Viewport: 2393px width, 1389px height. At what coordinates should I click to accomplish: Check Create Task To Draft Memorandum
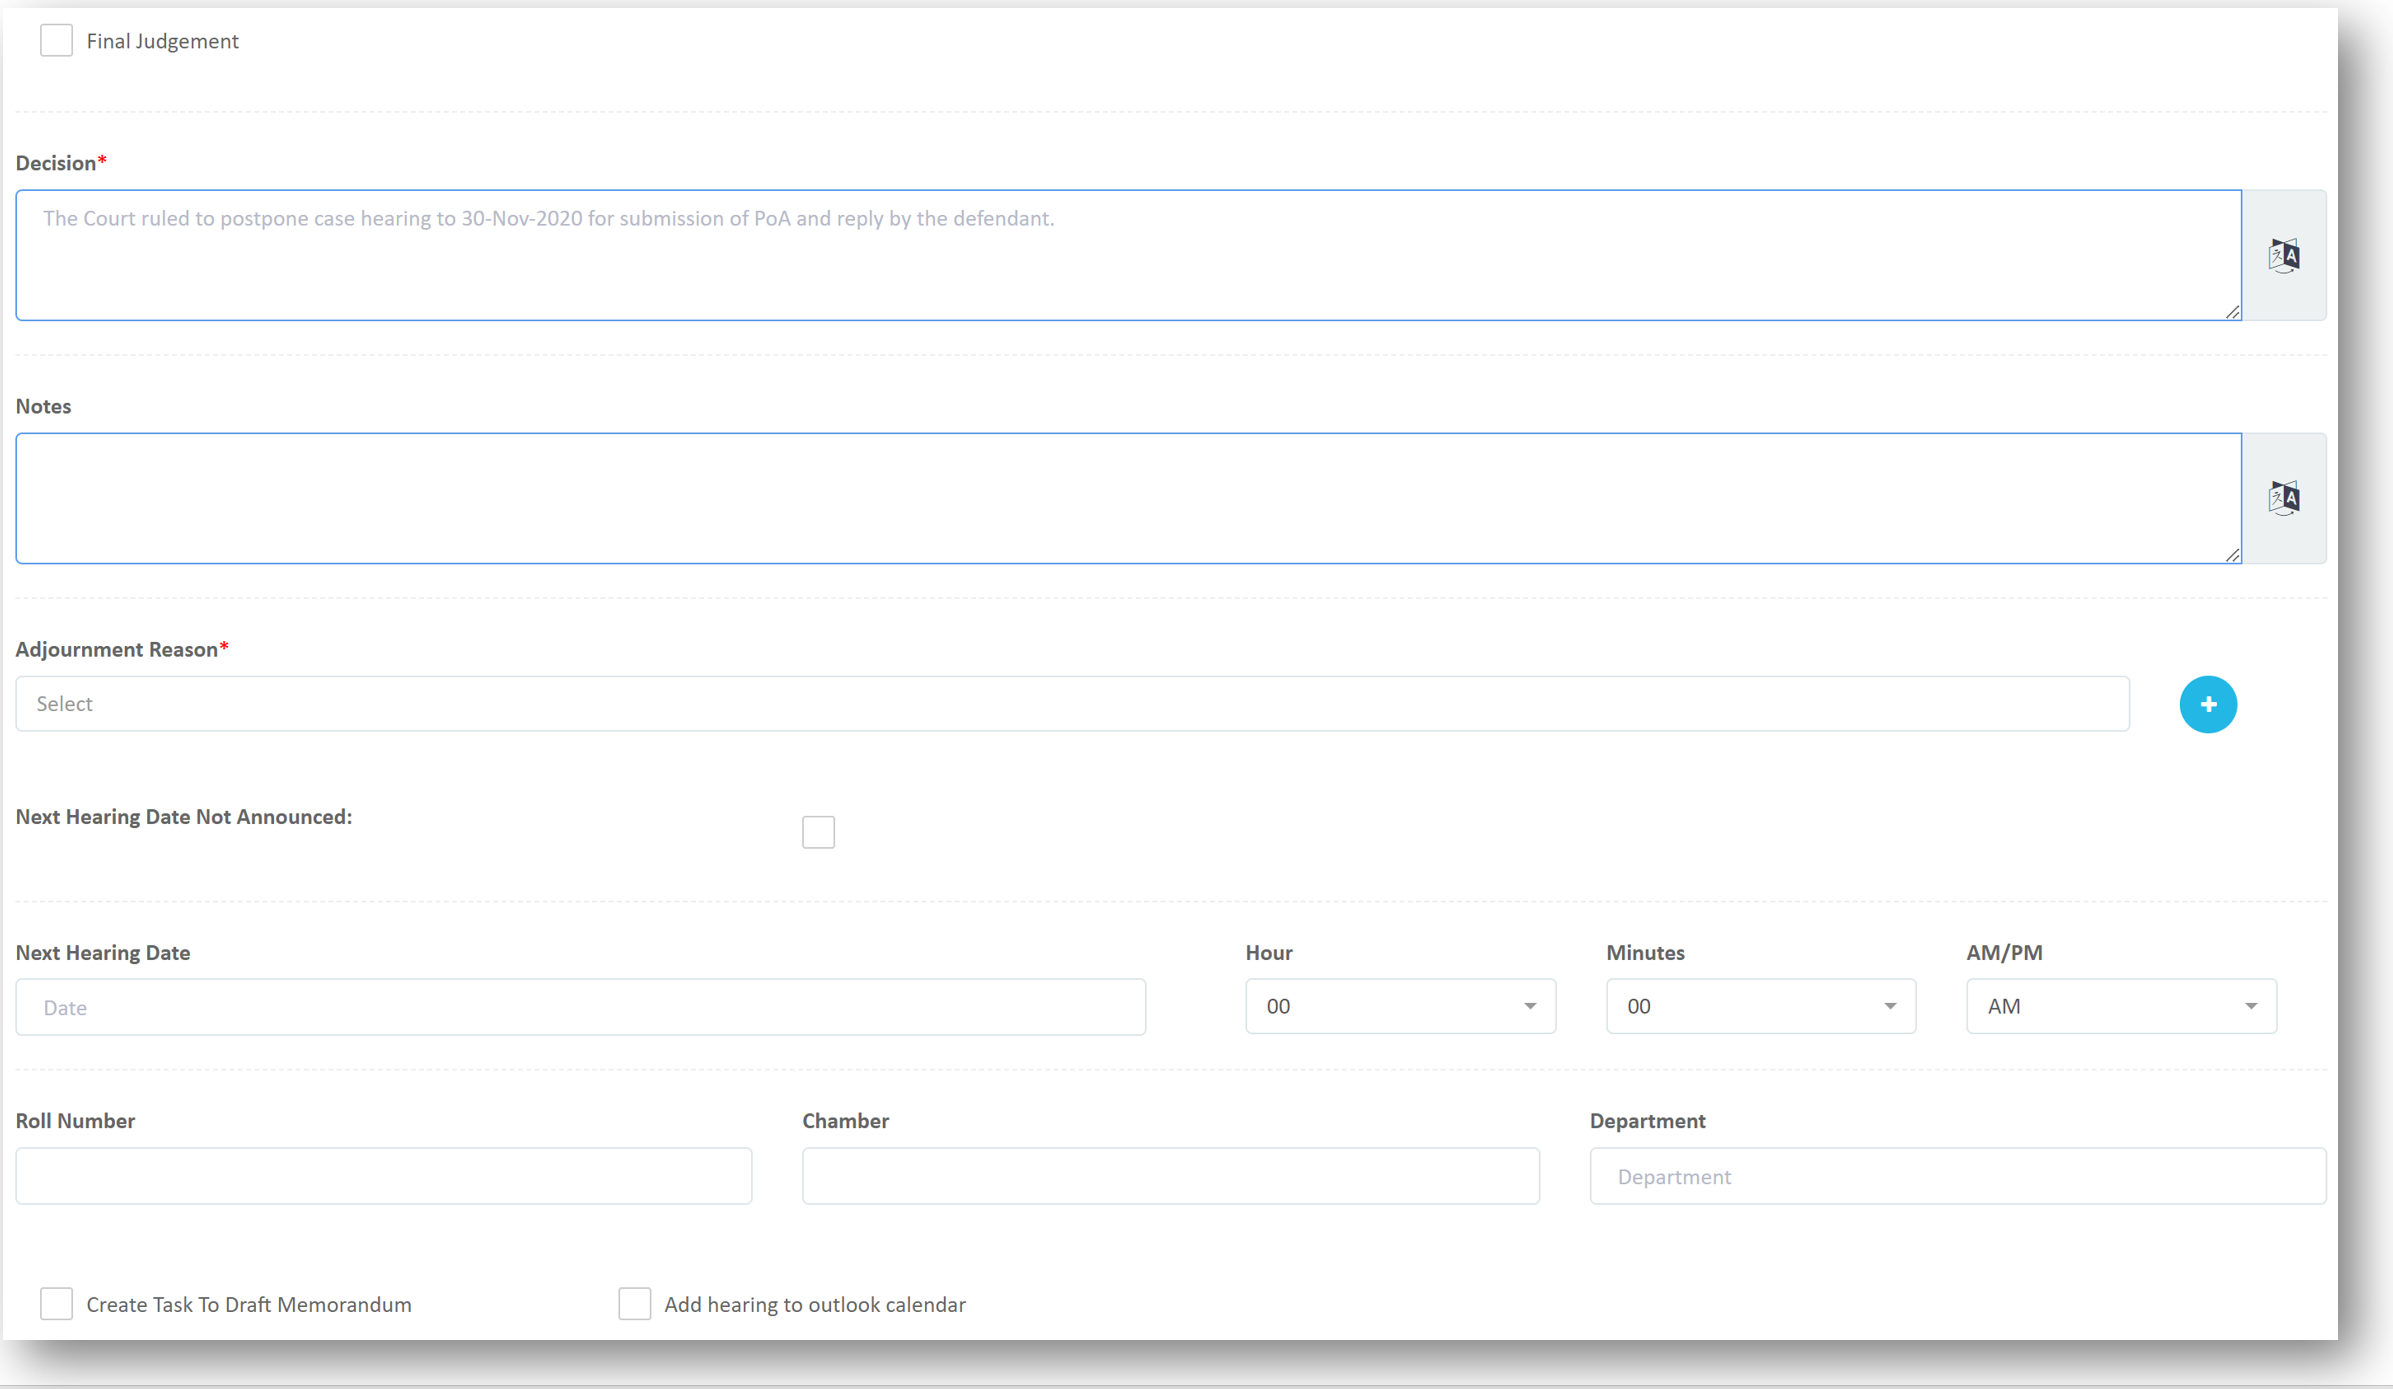click(x=56, y=1304)
